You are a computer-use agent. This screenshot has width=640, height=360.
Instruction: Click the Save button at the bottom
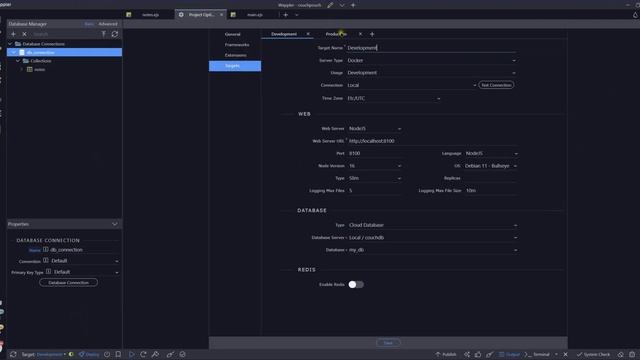388,343
